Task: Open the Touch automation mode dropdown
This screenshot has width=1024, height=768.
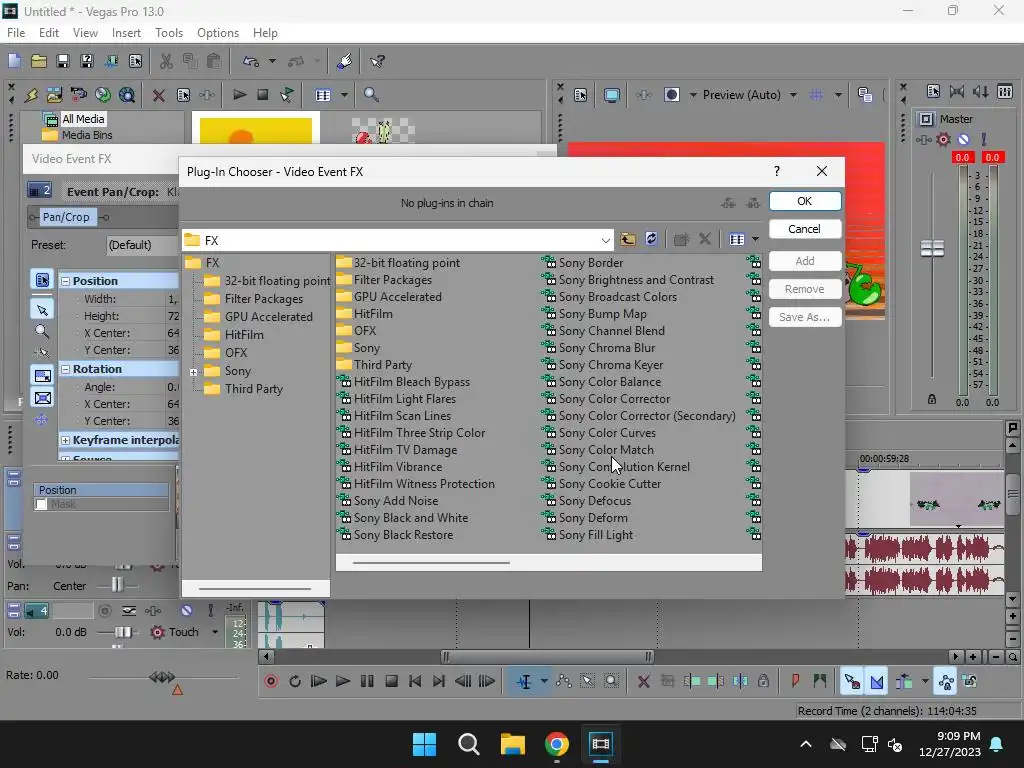Action: [215, 632]
